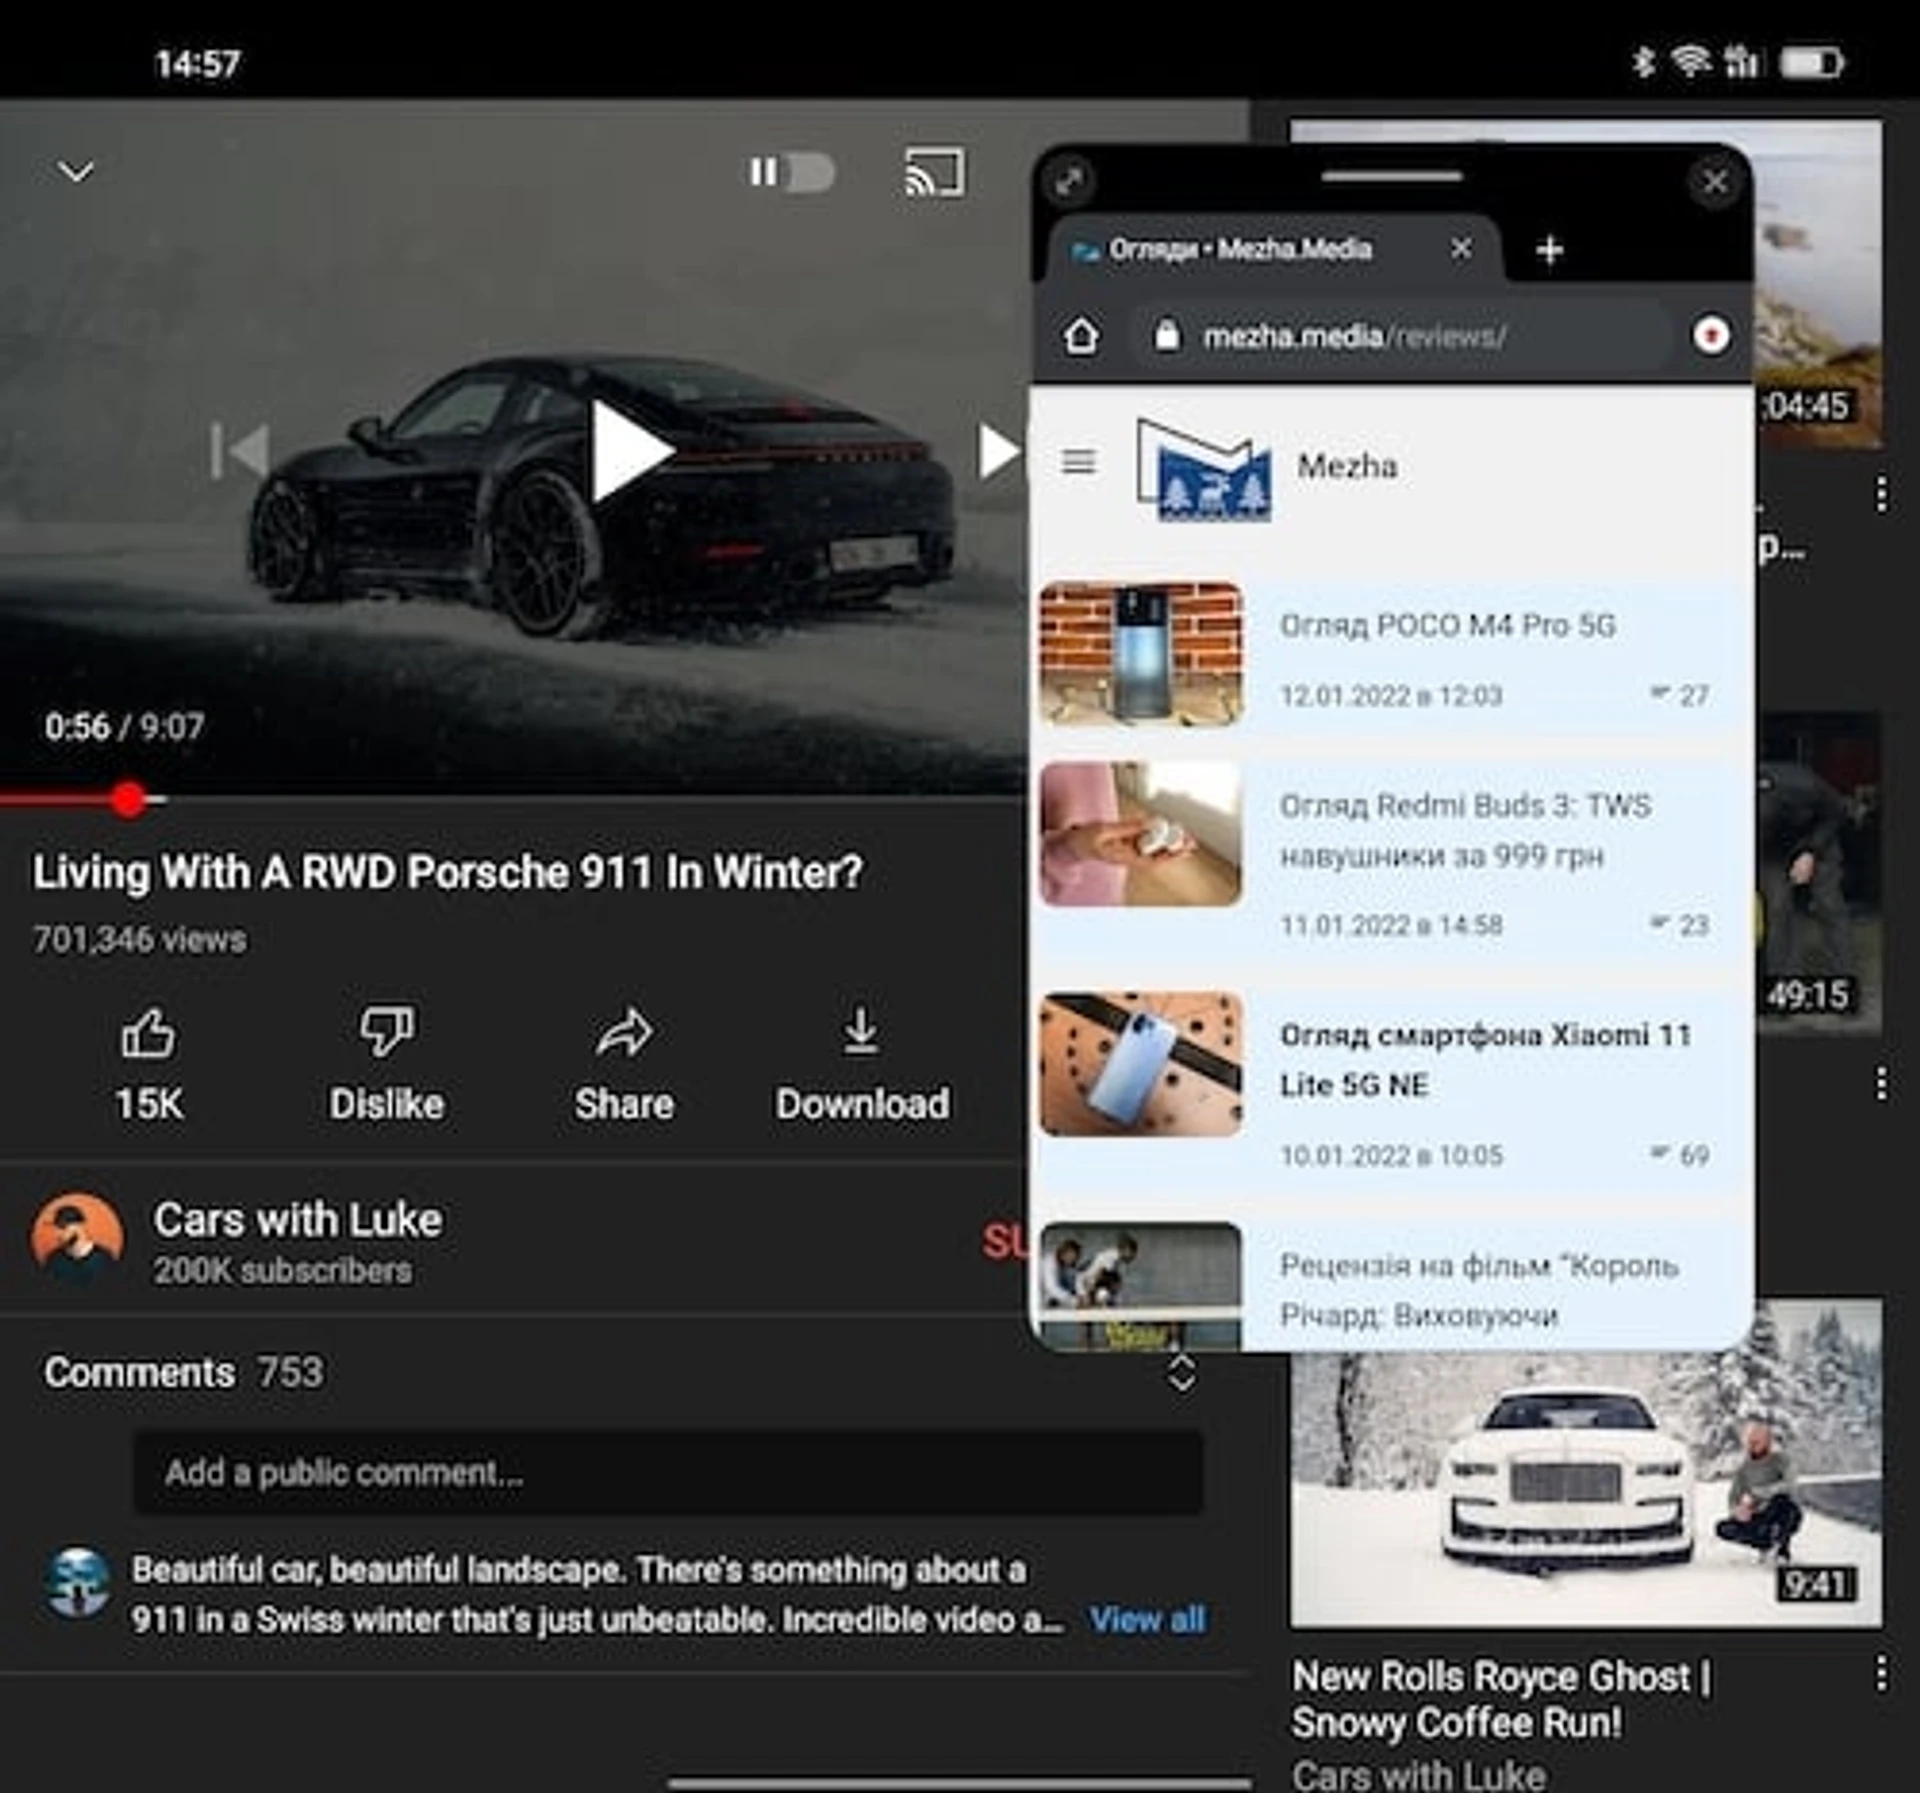
Task: Close the Mezha.Media browser tab
Action: coord(1461,248)
